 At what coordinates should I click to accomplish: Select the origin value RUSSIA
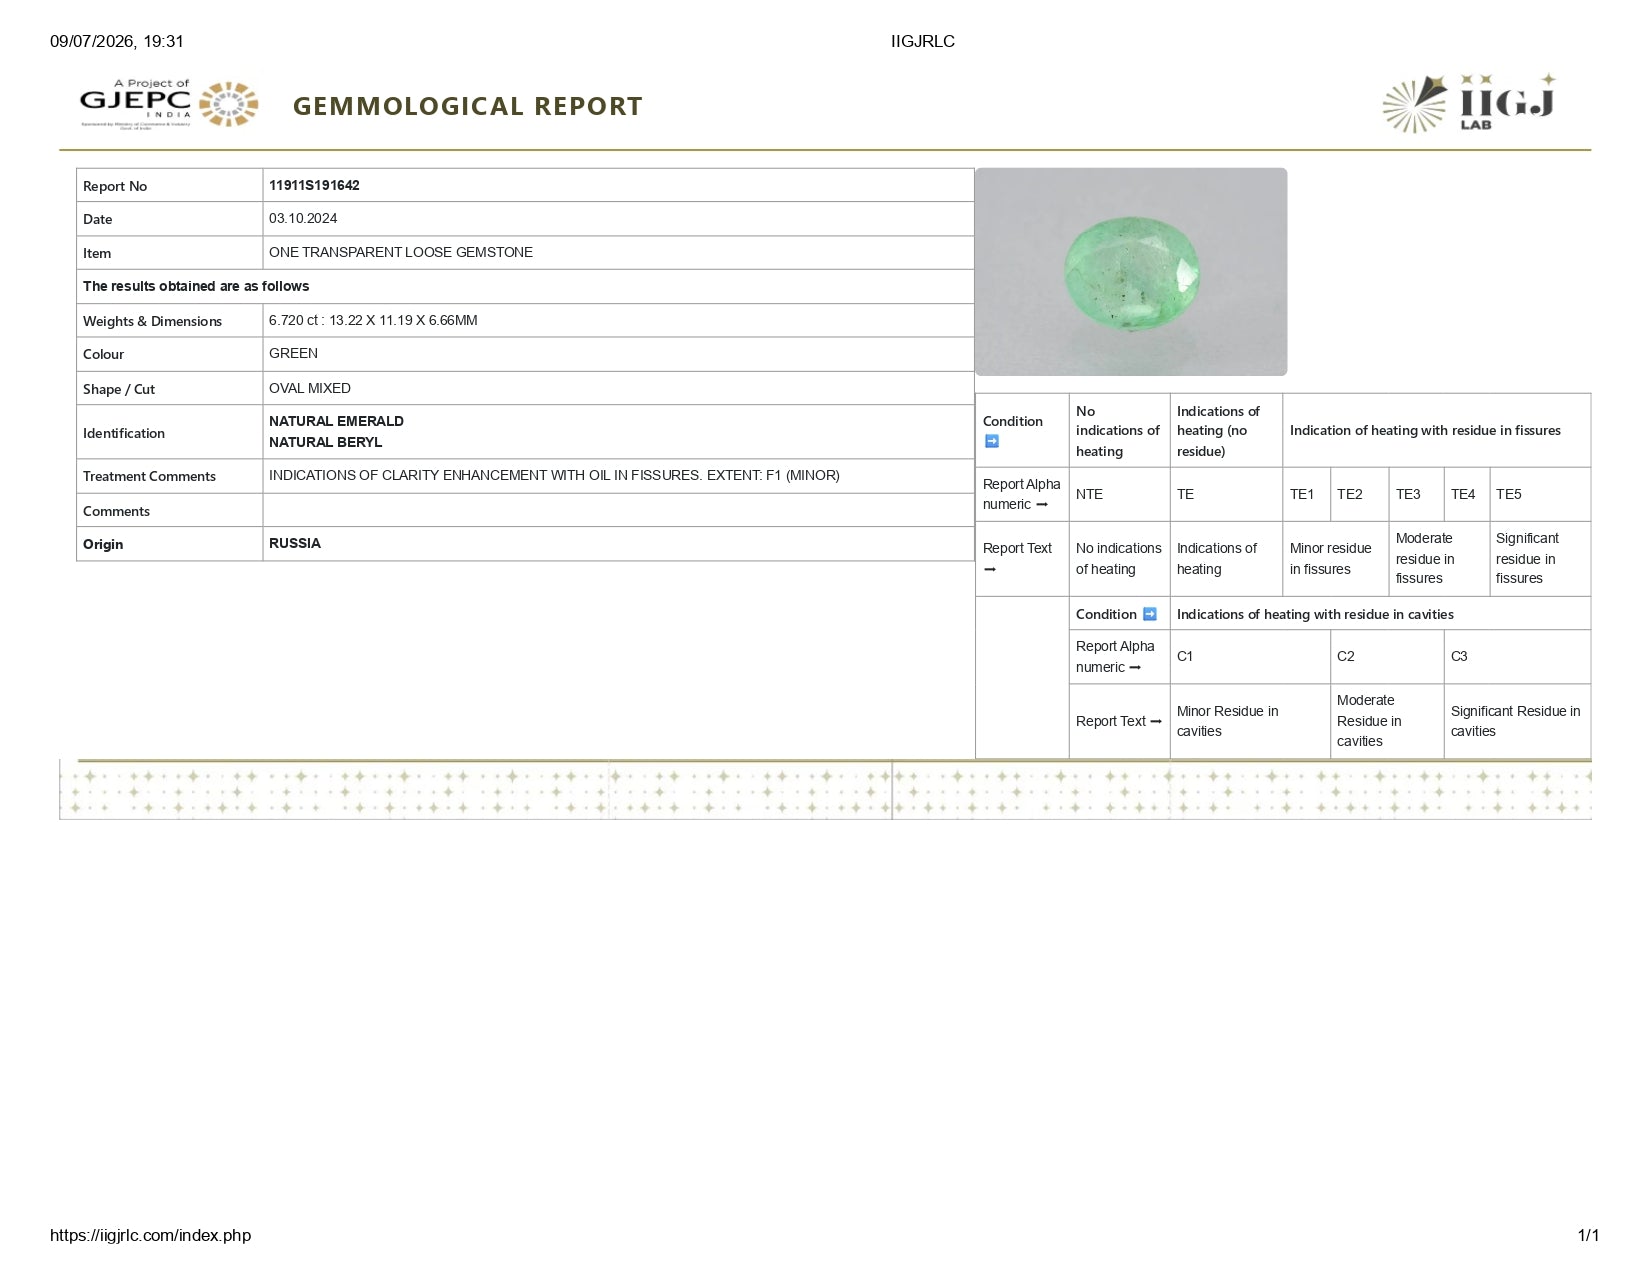pyautogui.click(x=295, y=543)
